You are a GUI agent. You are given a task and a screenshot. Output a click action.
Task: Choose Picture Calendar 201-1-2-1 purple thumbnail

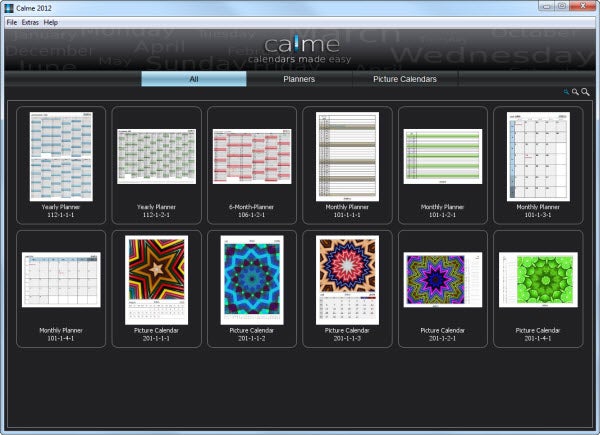click(x=443, y=280)
